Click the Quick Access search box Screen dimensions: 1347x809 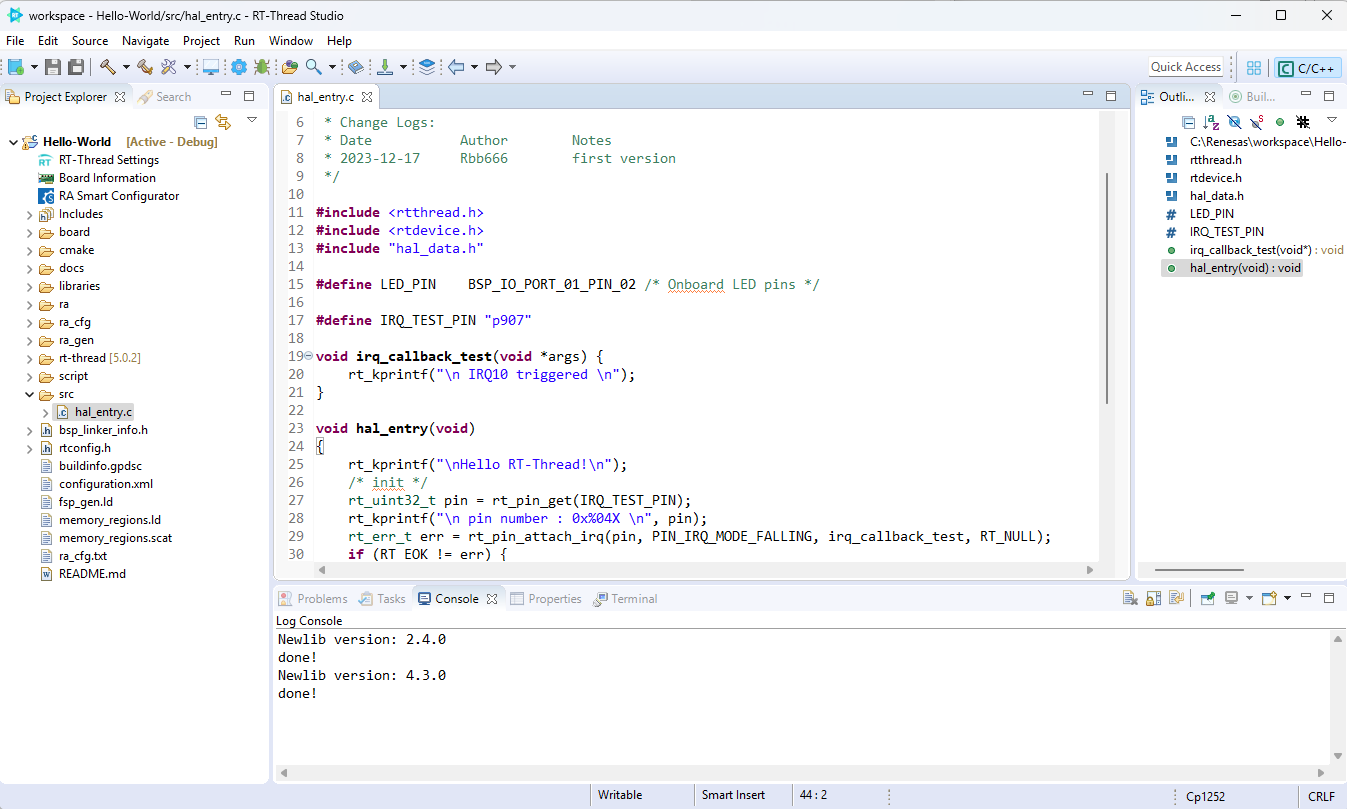point(1185,67)
